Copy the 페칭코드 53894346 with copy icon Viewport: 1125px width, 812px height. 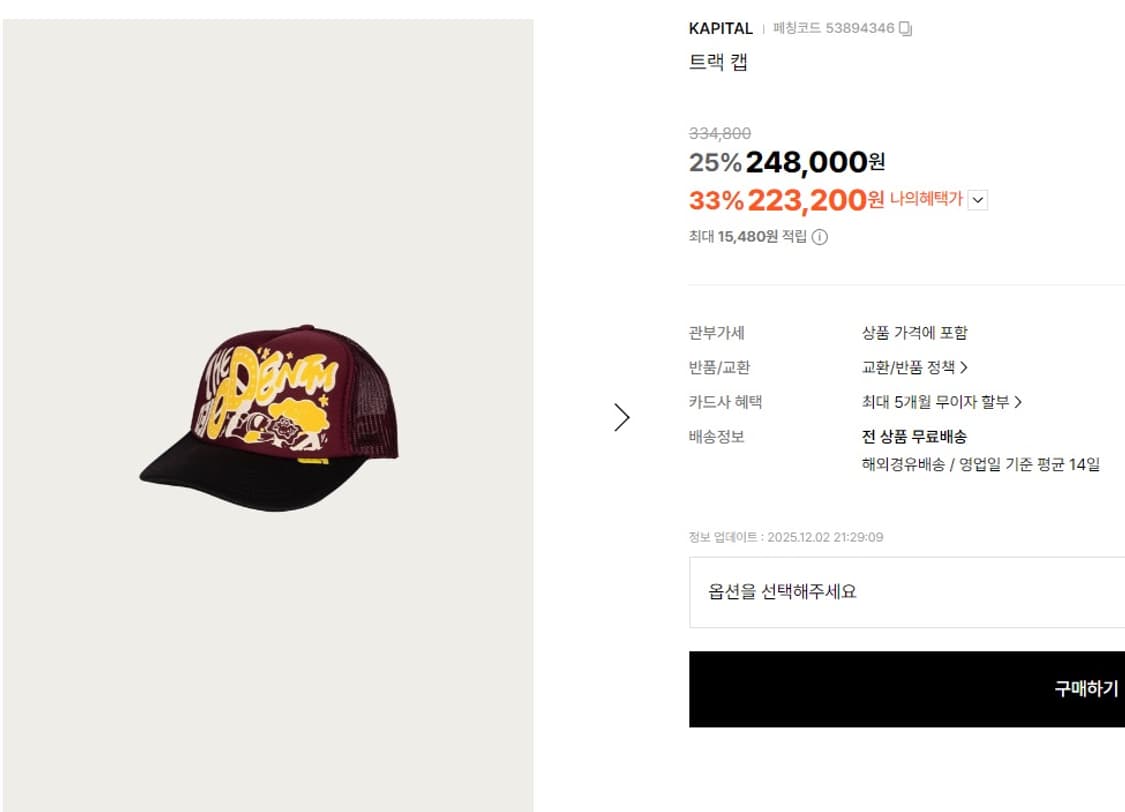pyautogui.click(x=906, y=29)
